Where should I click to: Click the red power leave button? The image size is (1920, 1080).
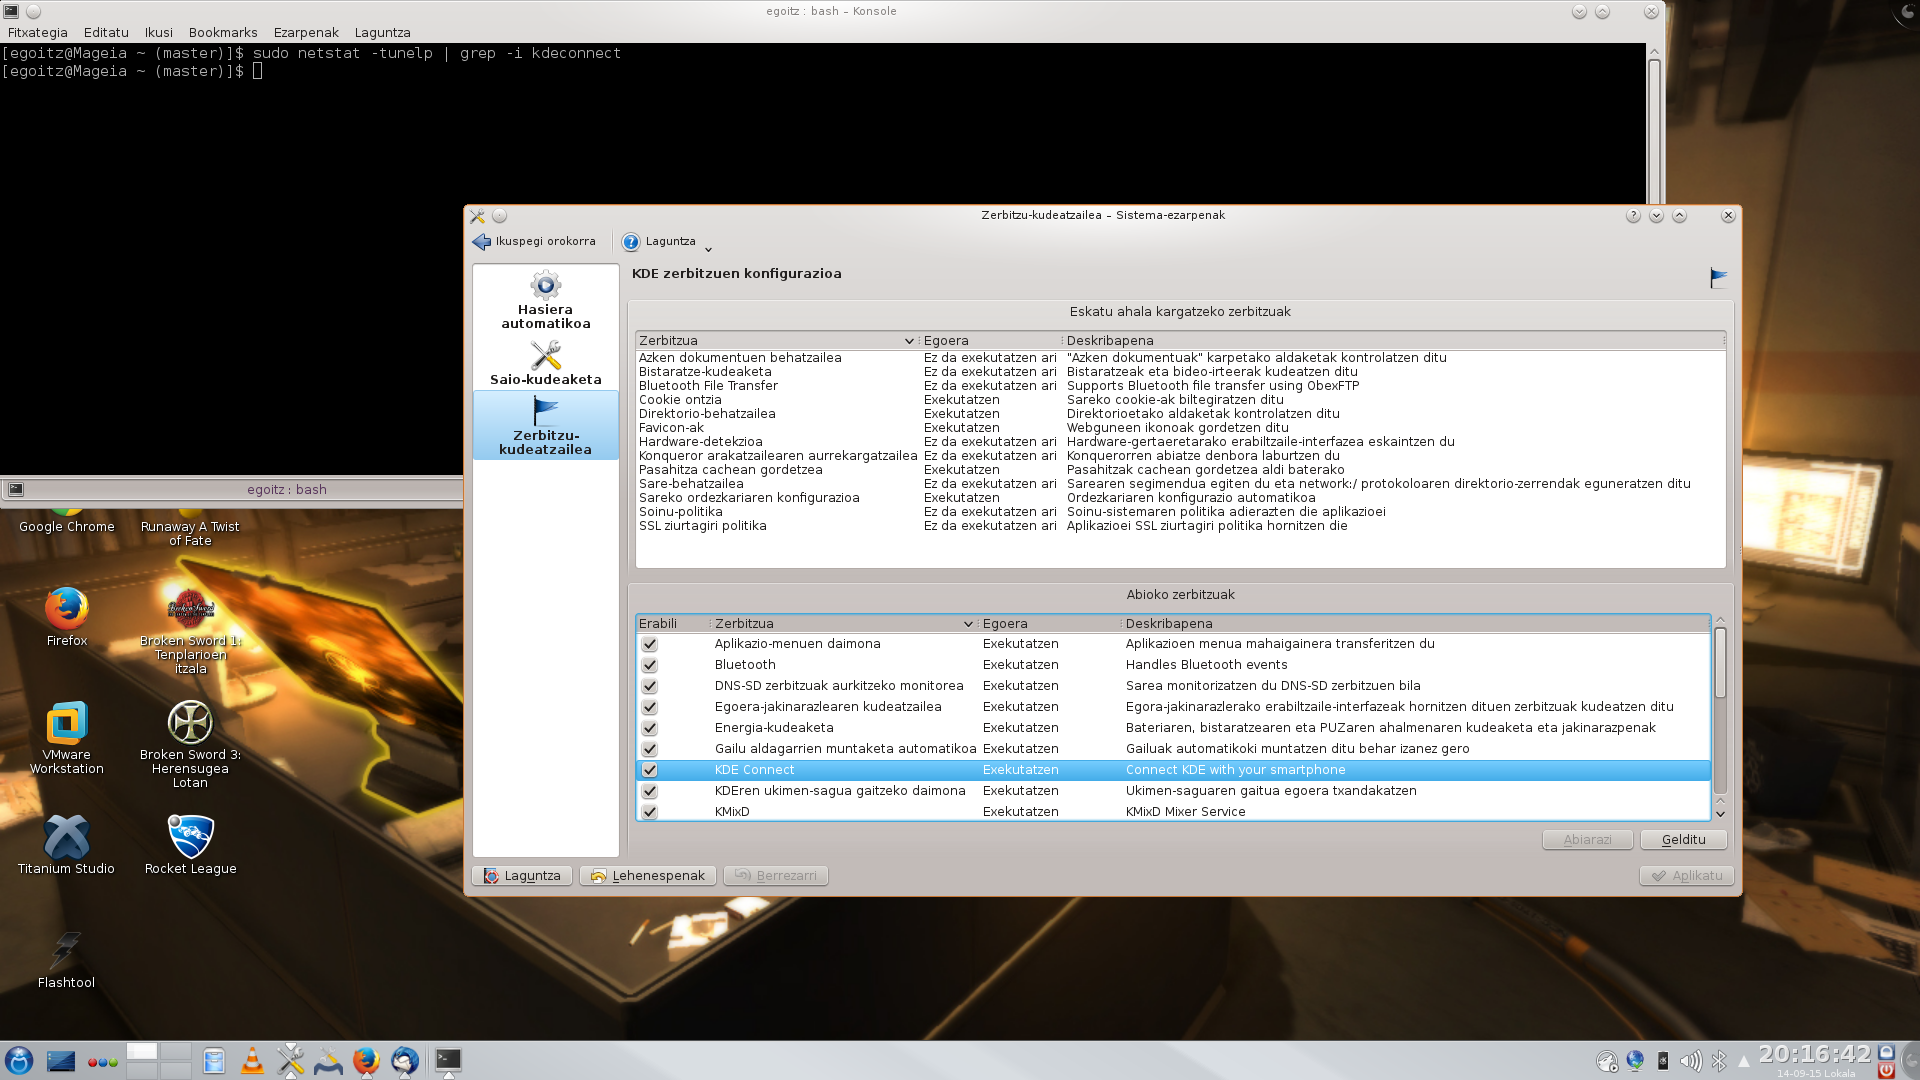(x=1886, y=1070)
